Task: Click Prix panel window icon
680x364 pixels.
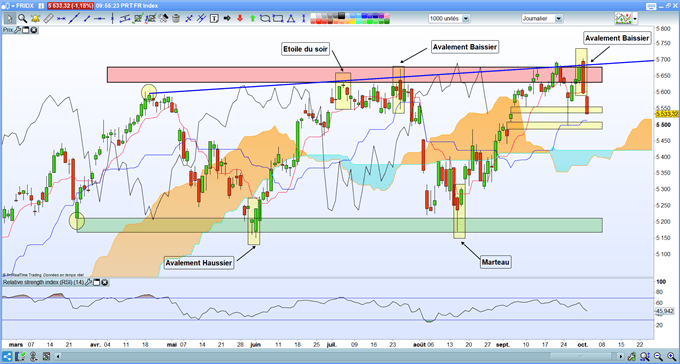Action: (25, 30)
